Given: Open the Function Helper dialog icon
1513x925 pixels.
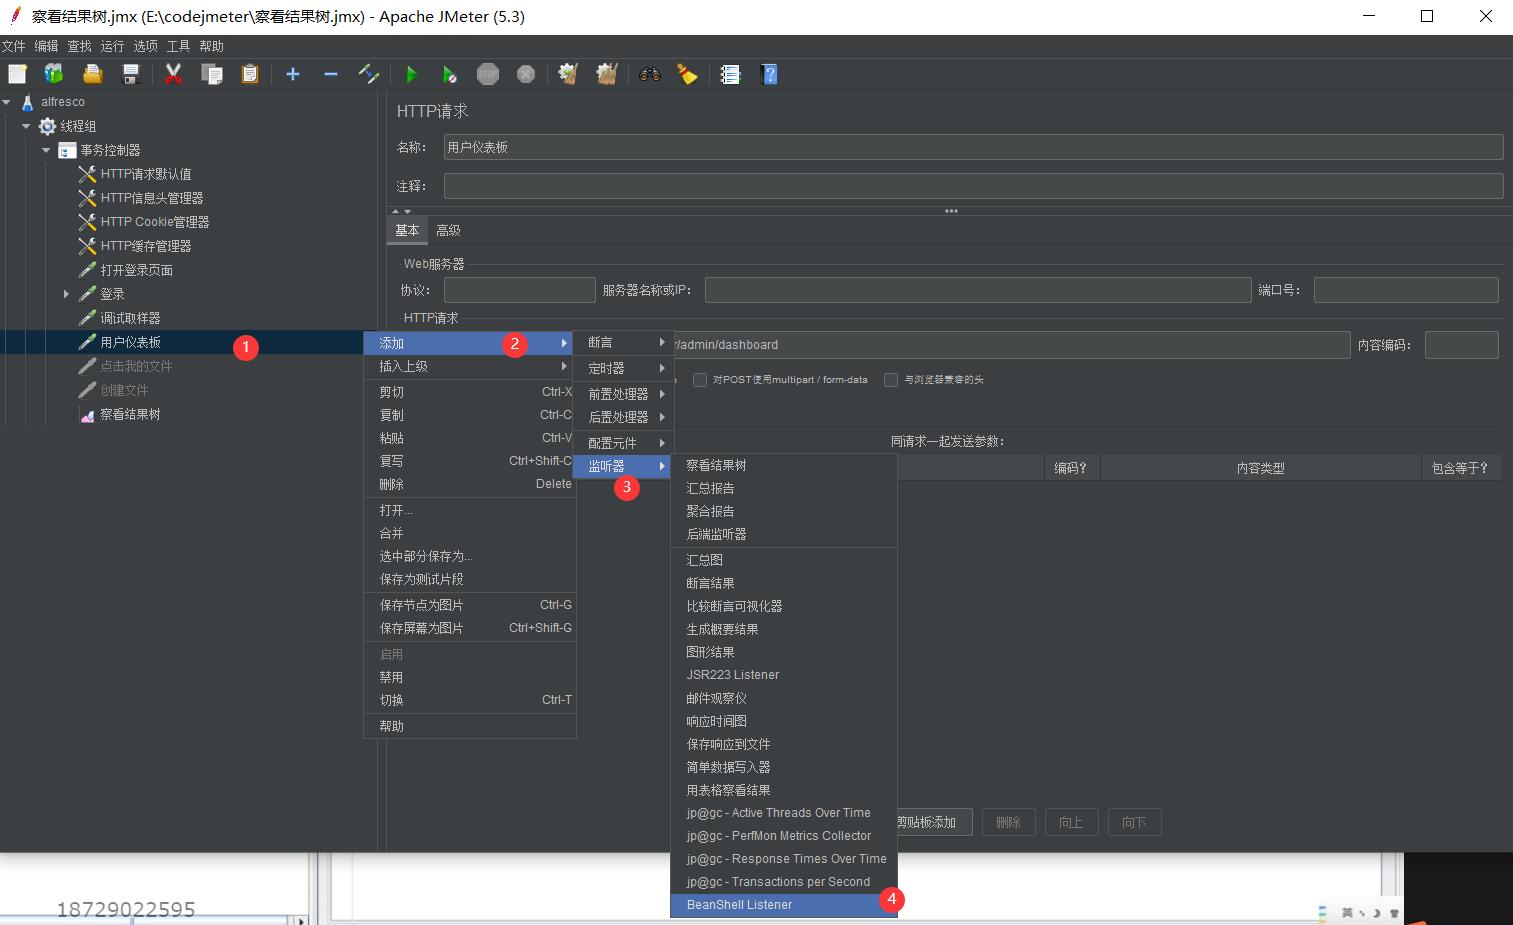Looking at the screenshot, I should point(730,74).
